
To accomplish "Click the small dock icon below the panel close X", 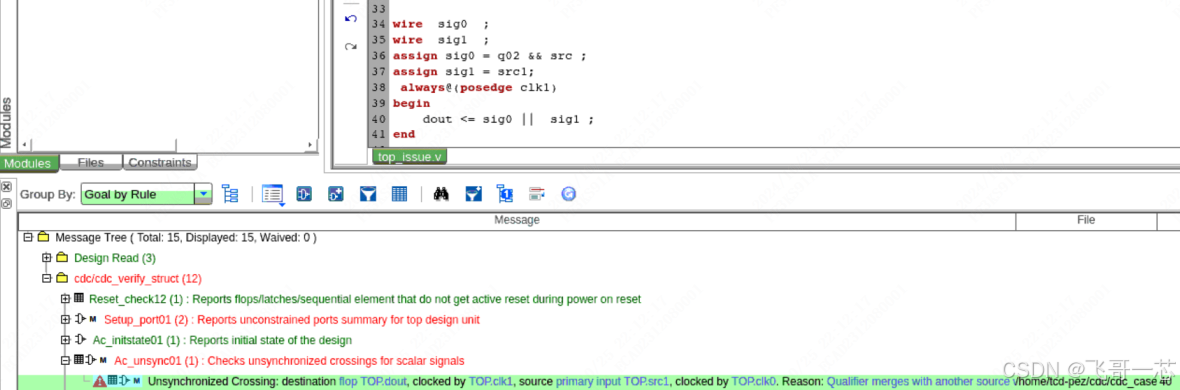I will pos(7,203).
